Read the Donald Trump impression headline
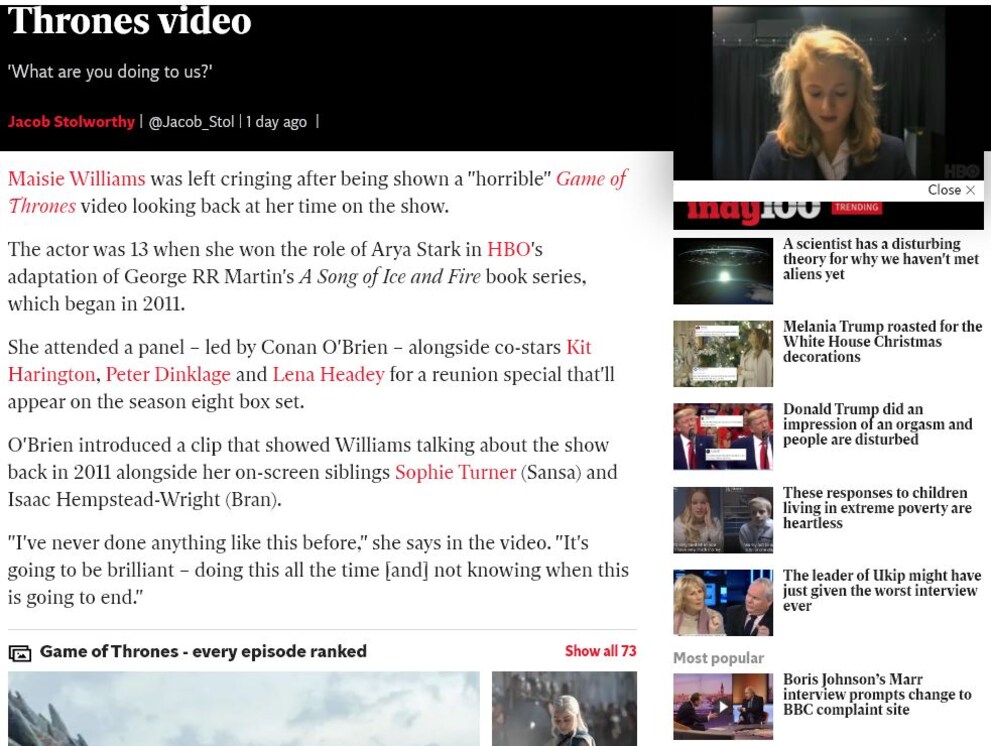Image resolution: width=991 pixels, height=746 pixels. pos(877,424)
